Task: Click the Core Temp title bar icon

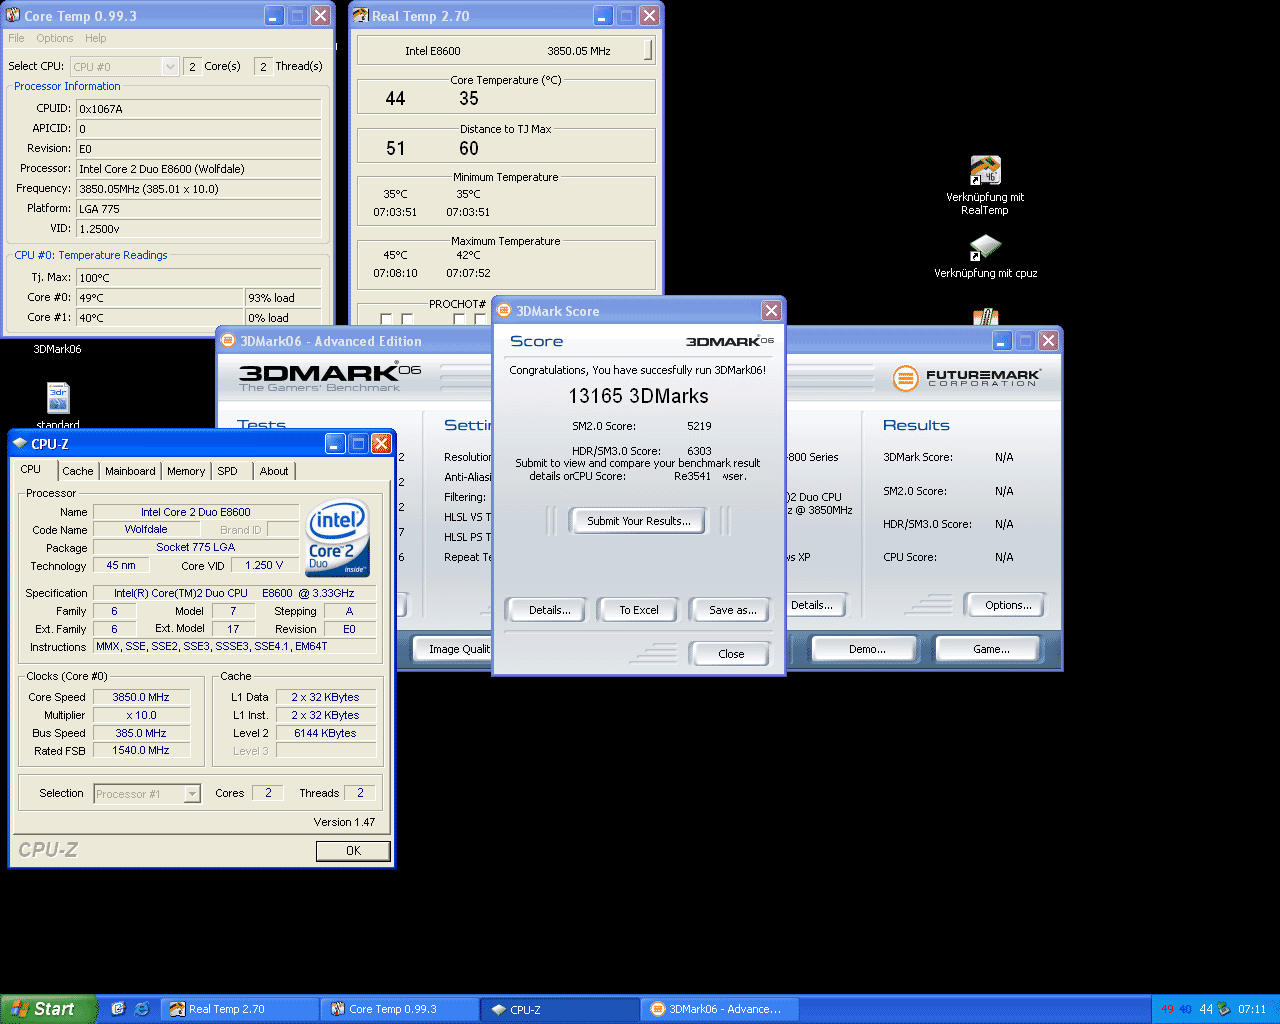Action: pyautogui.click(x=13, y=16)
